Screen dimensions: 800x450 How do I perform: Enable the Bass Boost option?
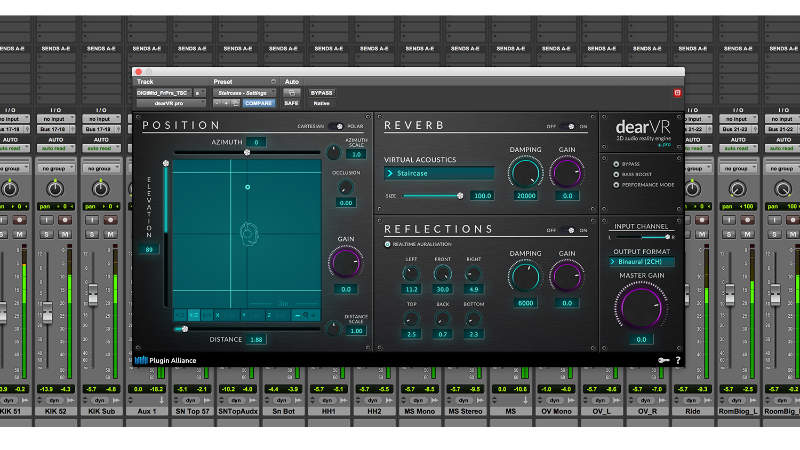pyautogui.click(x=616, y=174)
